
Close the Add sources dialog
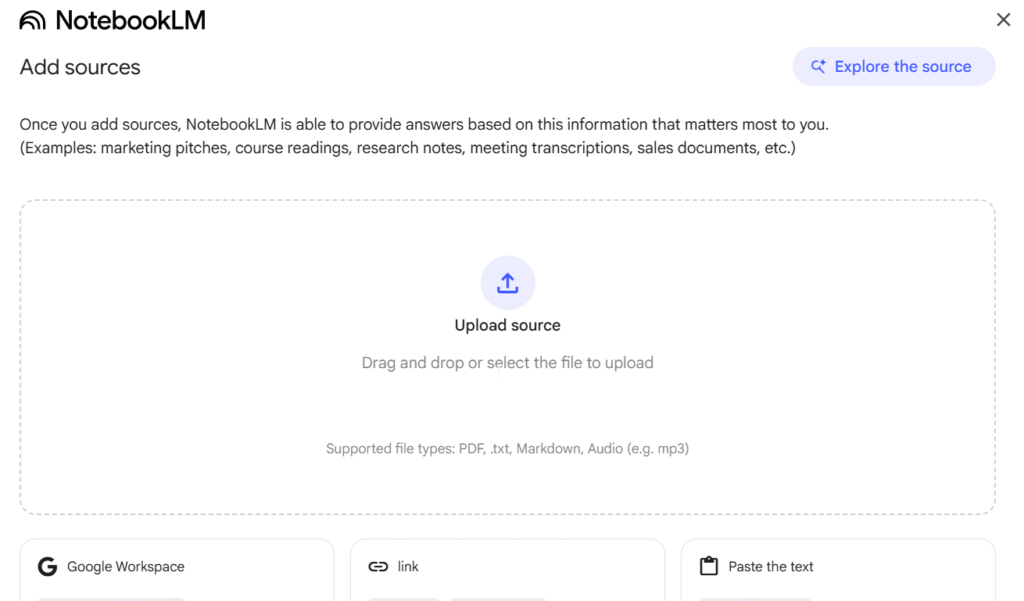pos(1003,20)
